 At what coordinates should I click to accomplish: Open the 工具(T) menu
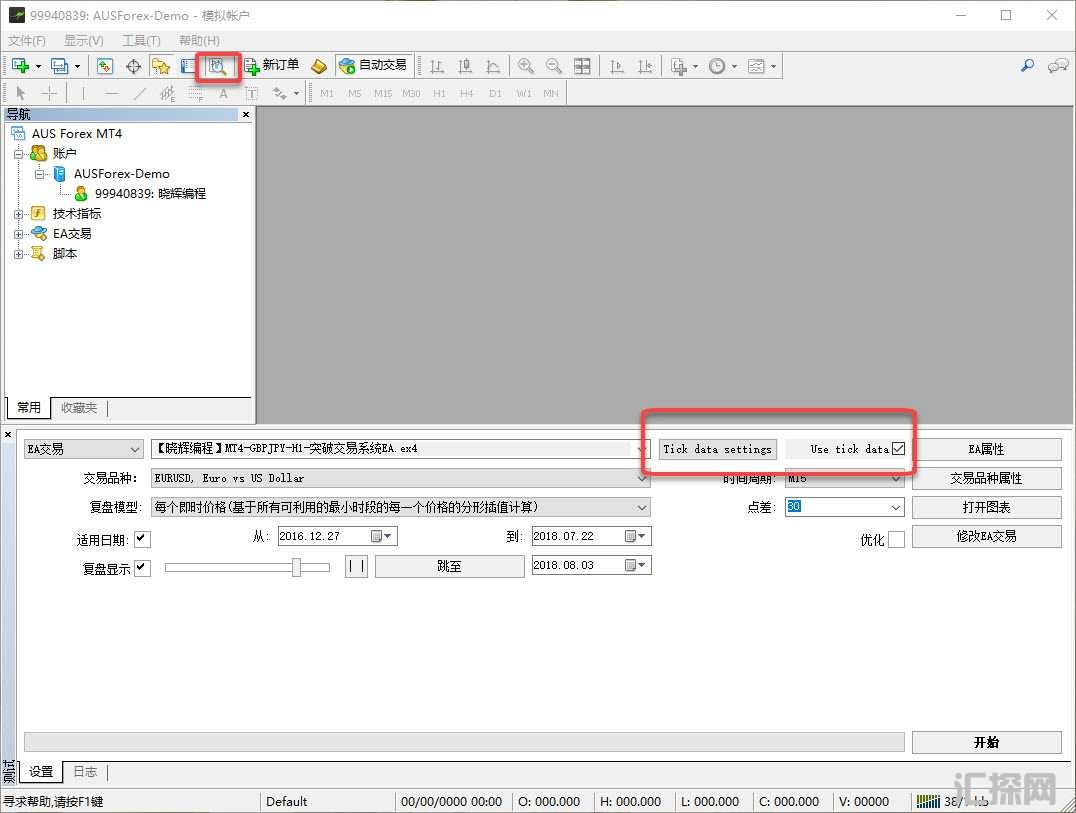coord(141,41)
